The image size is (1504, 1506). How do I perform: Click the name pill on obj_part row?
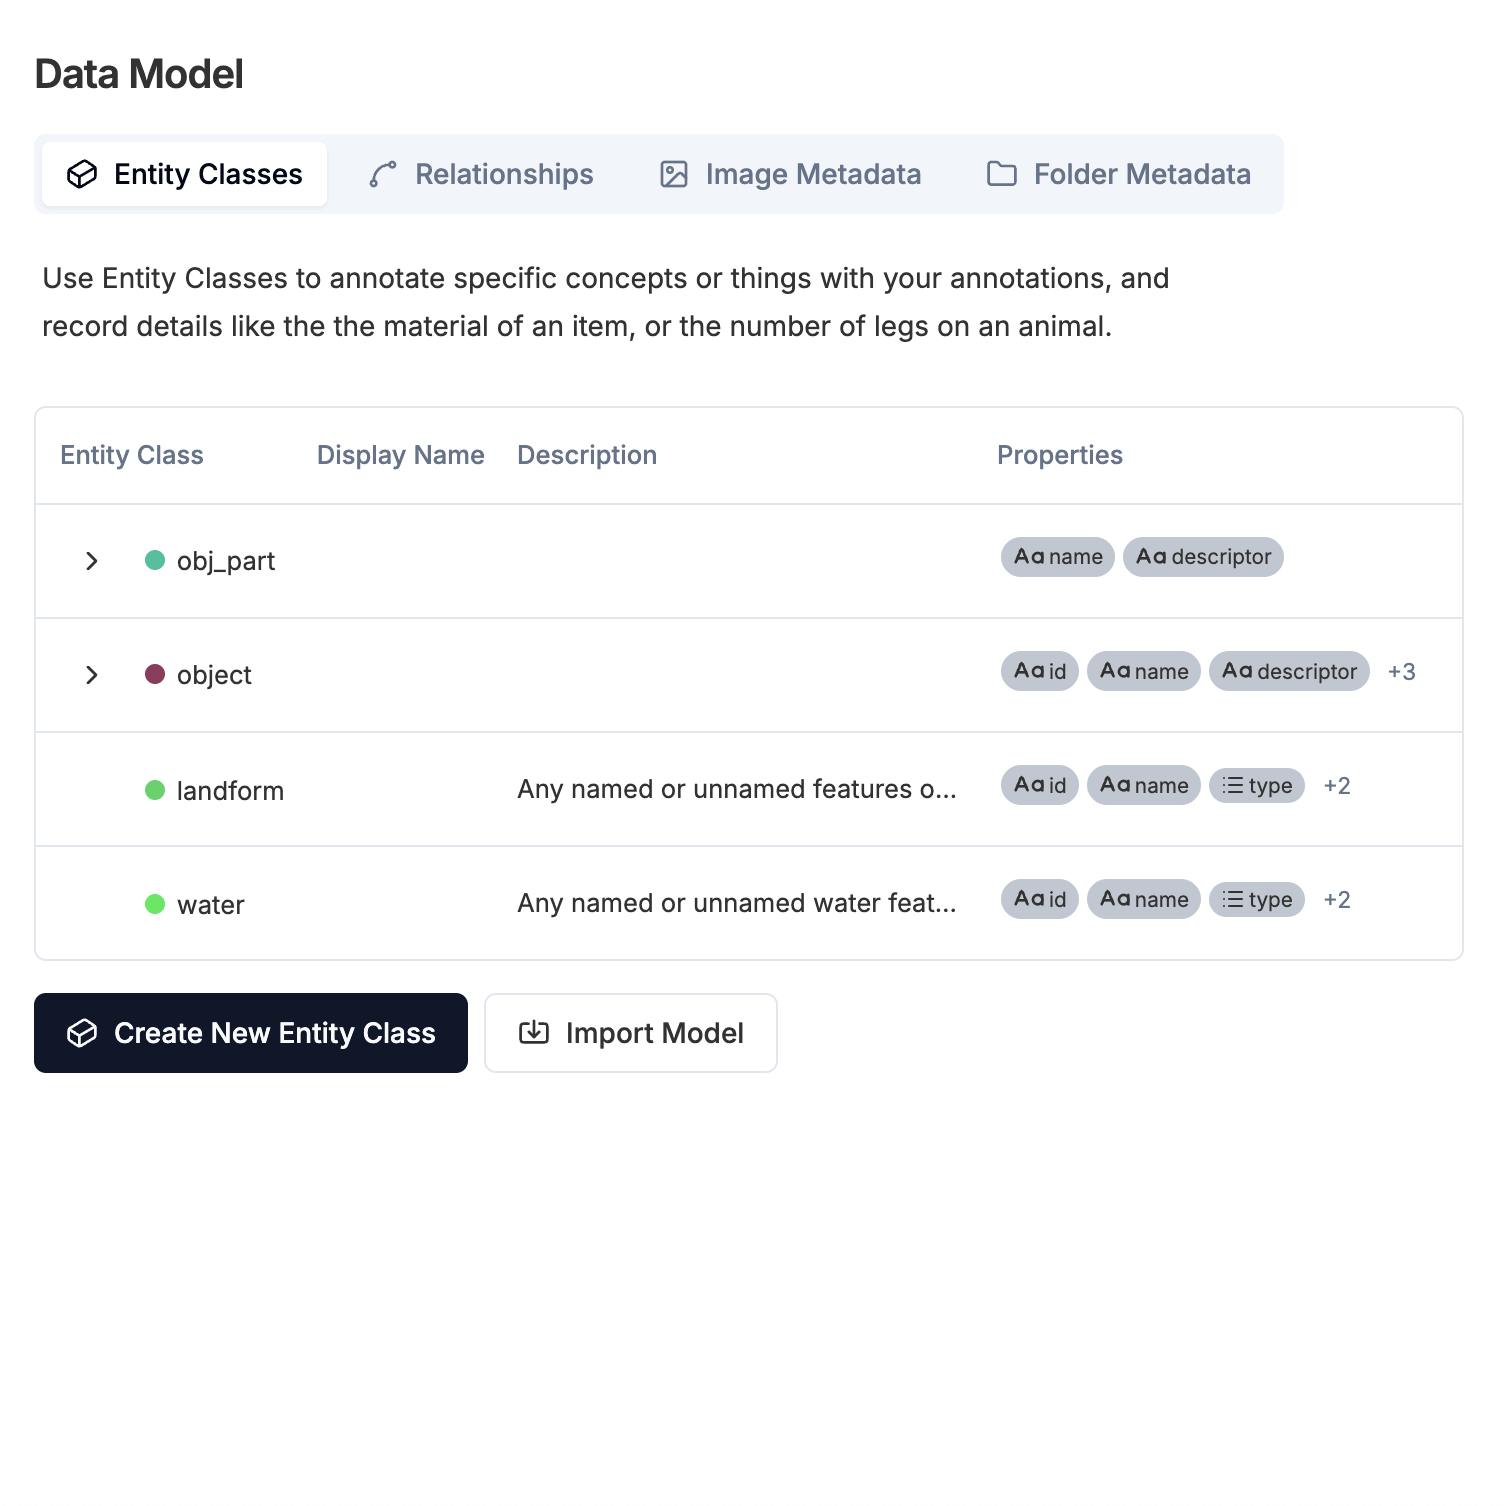coord(1057,557)
